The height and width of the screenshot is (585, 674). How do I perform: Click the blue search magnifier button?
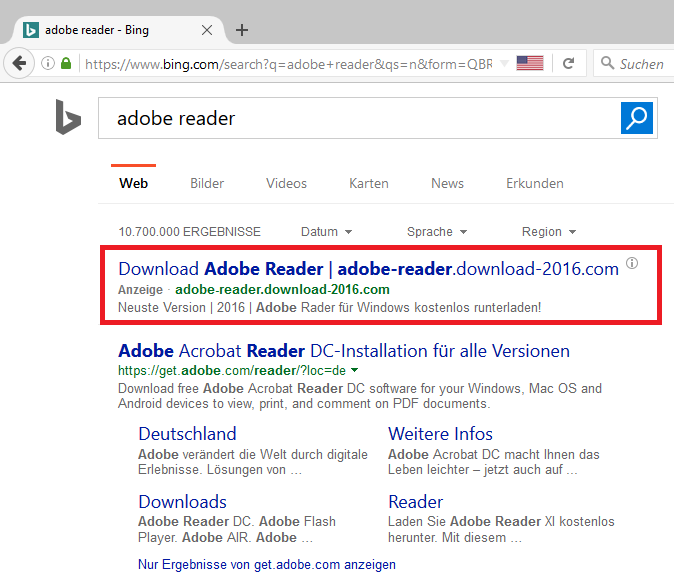[637, 118]
